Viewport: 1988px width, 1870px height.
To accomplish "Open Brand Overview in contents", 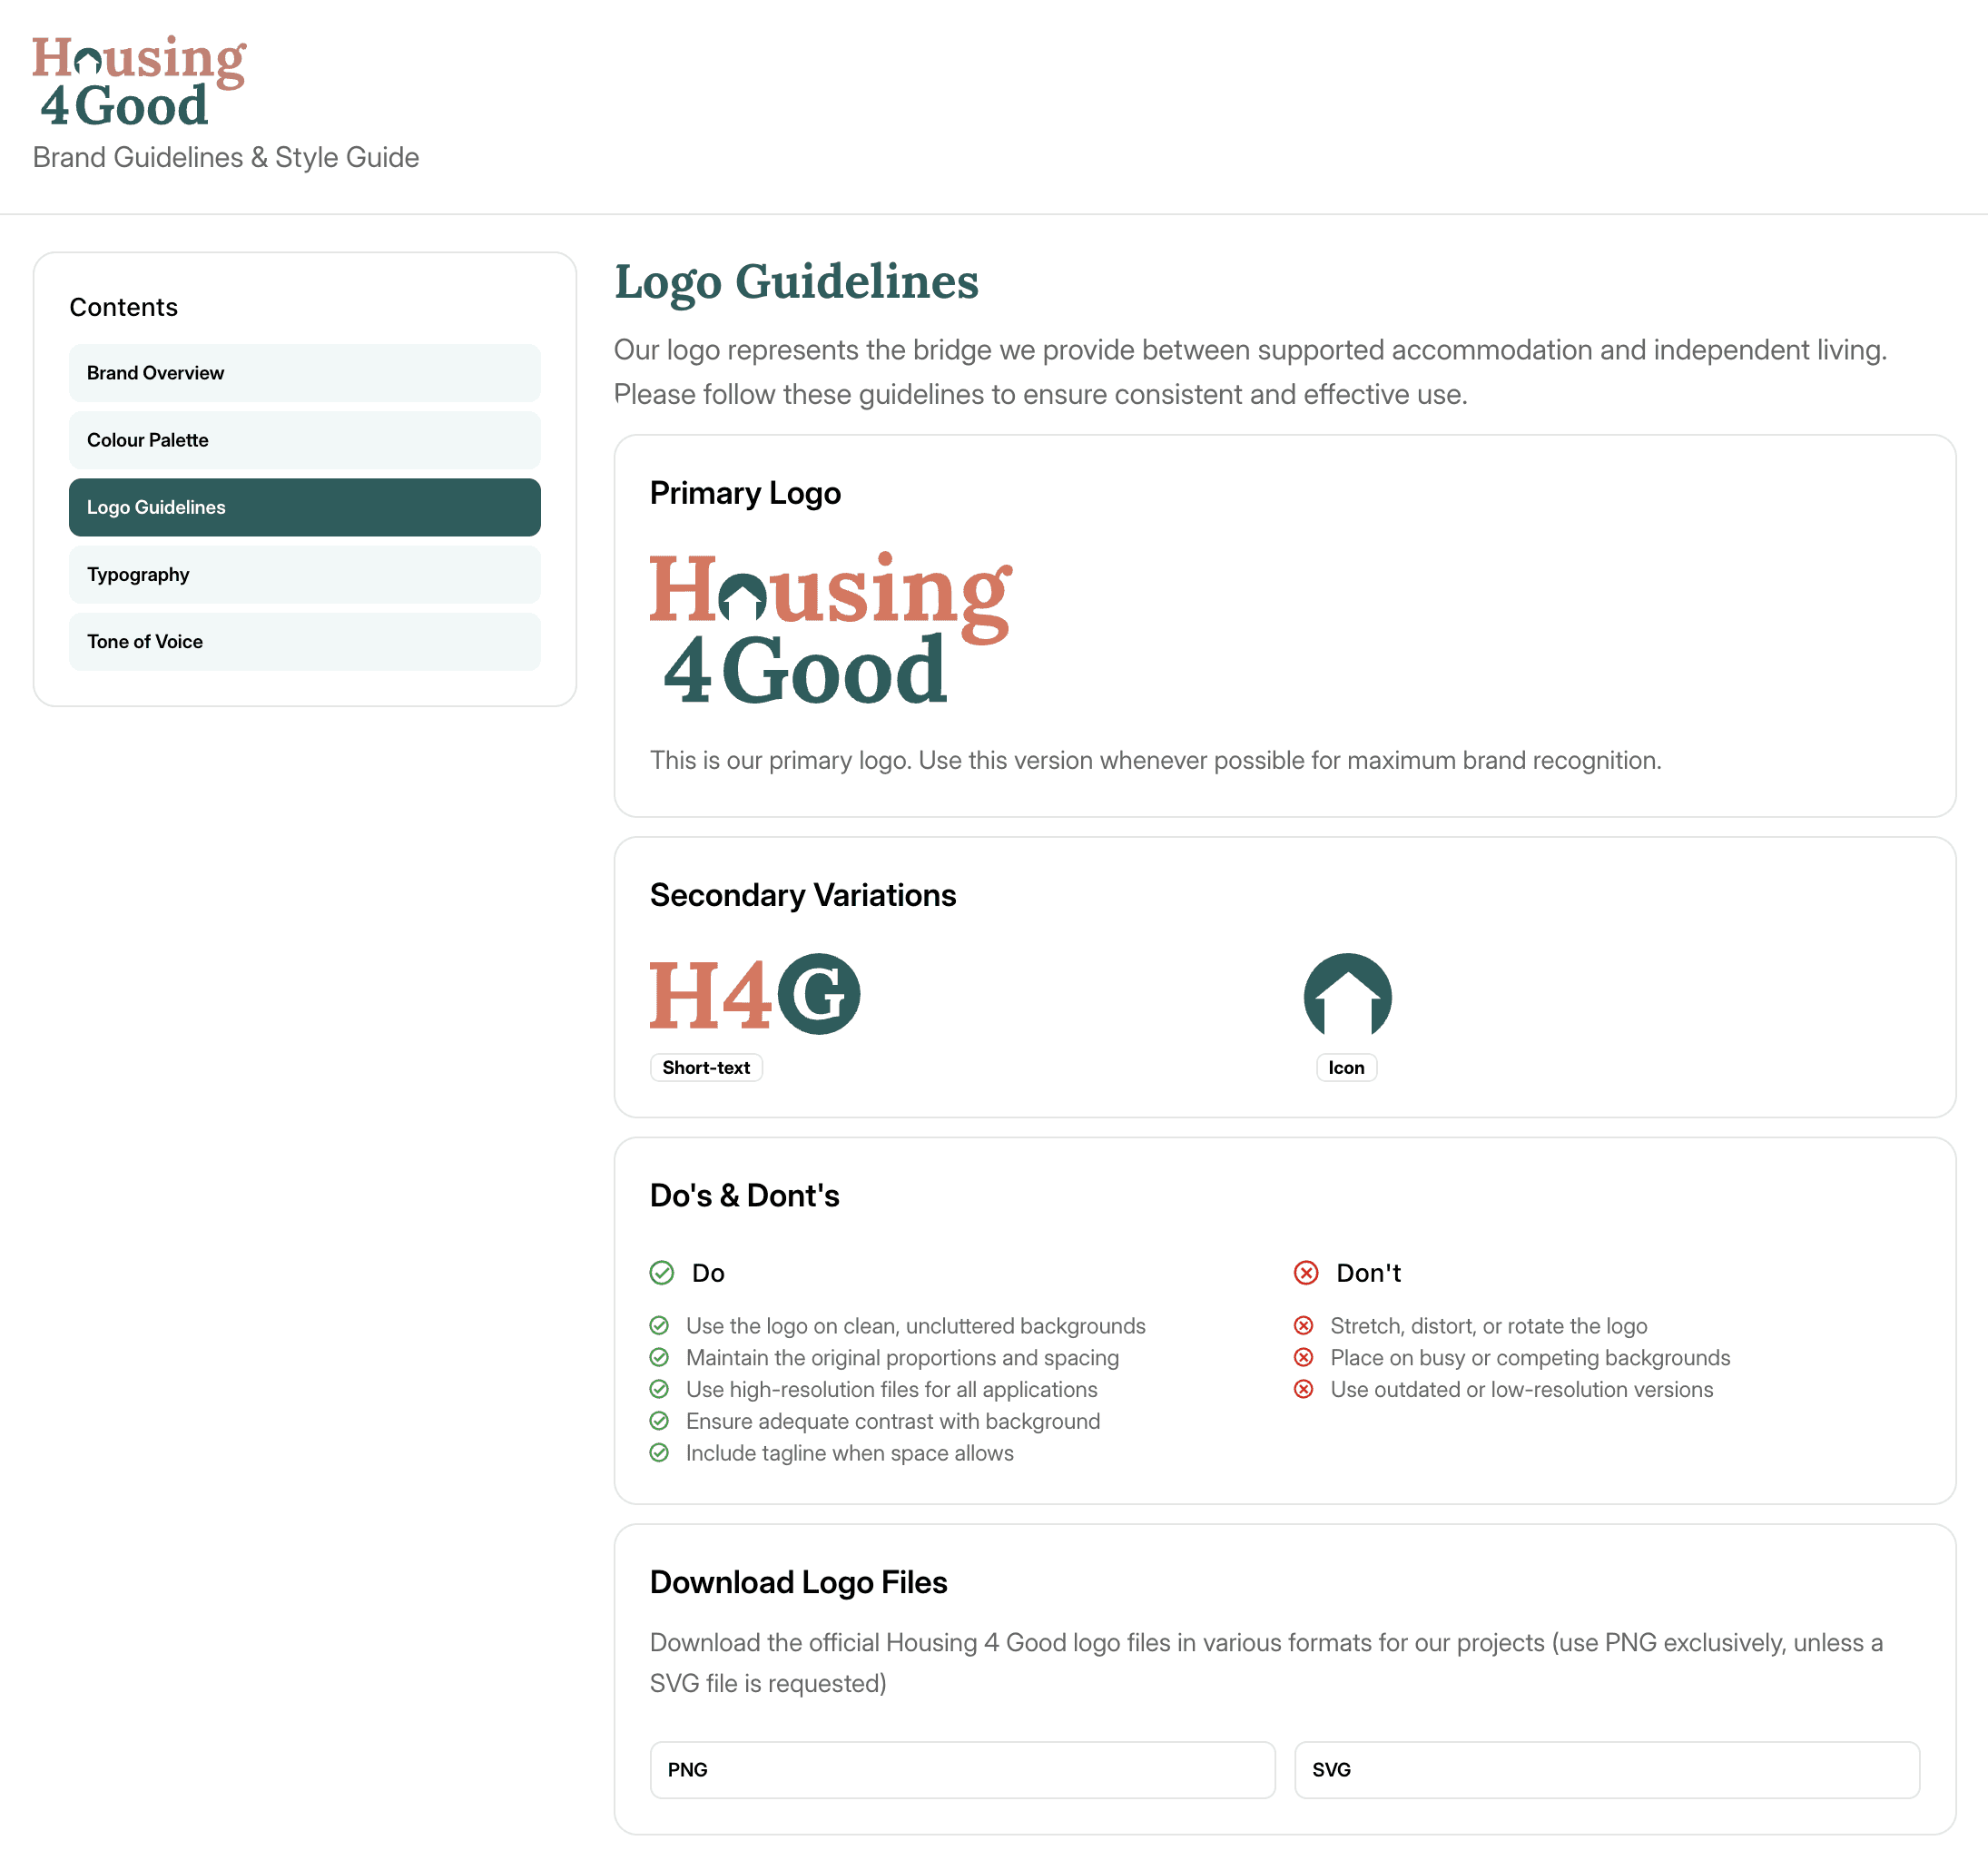I will point(304,373).
